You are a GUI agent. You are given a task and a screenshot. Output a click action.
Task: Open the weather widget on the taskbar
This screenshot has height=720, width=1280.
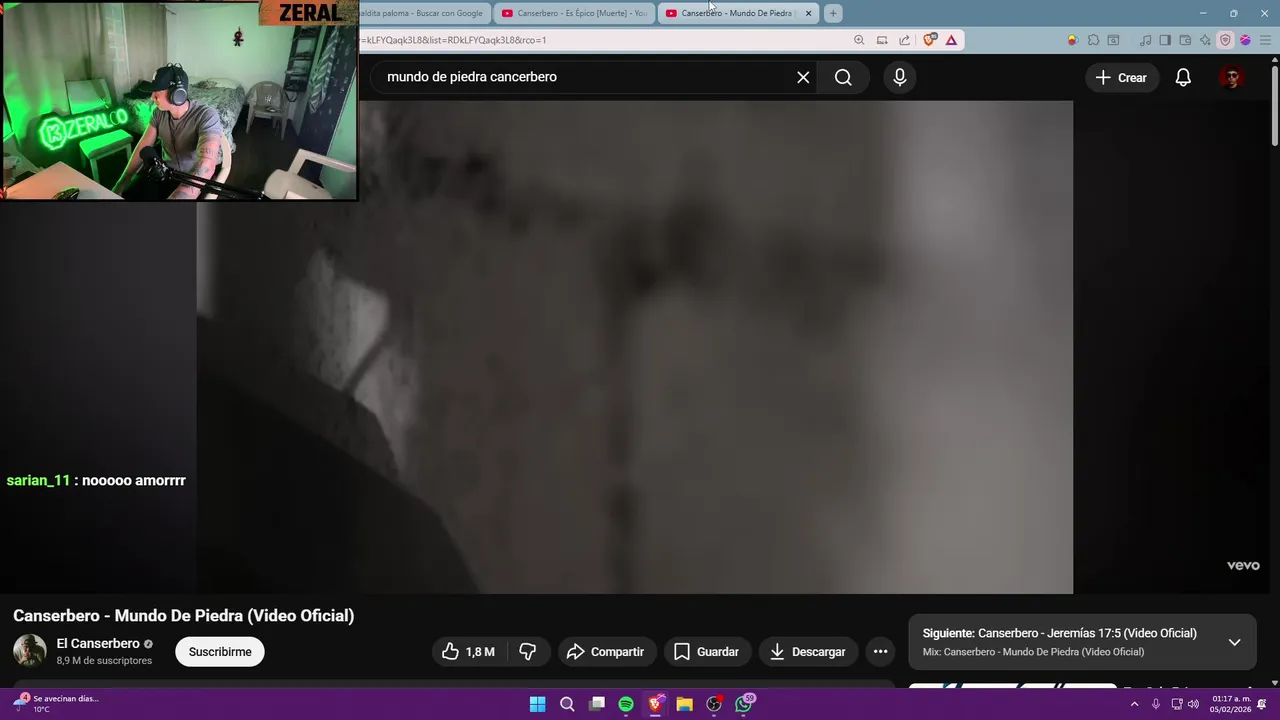pyautogui.click(x=55, y=704)
